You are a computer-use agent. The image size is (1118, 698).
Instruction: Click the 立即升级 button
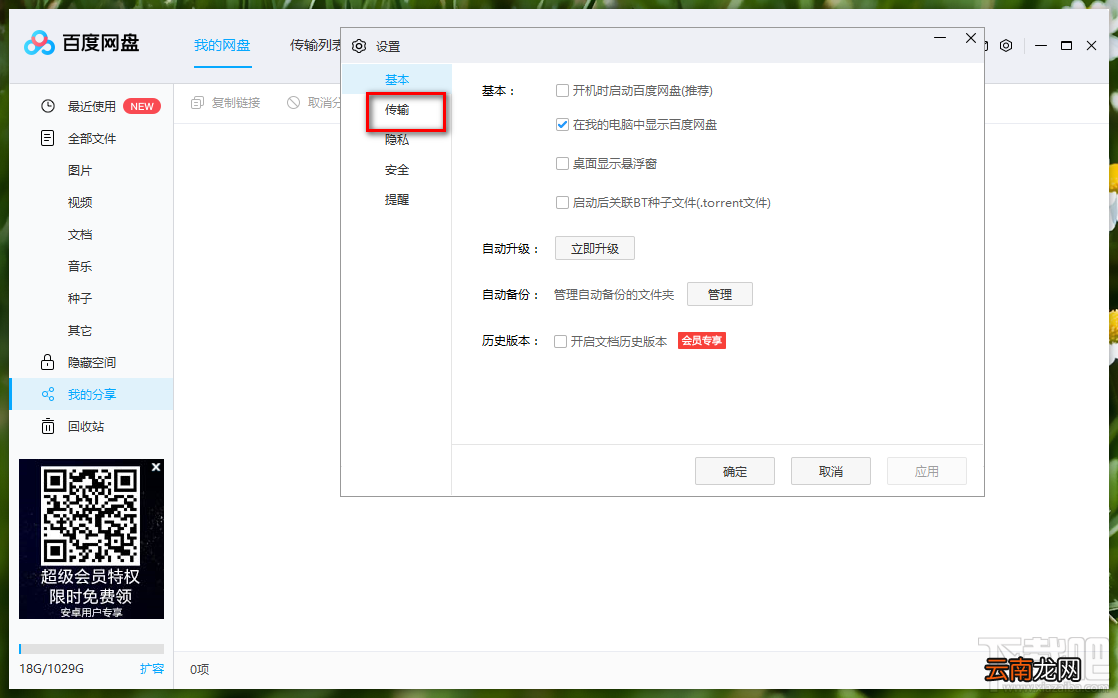tap(595, 248)
